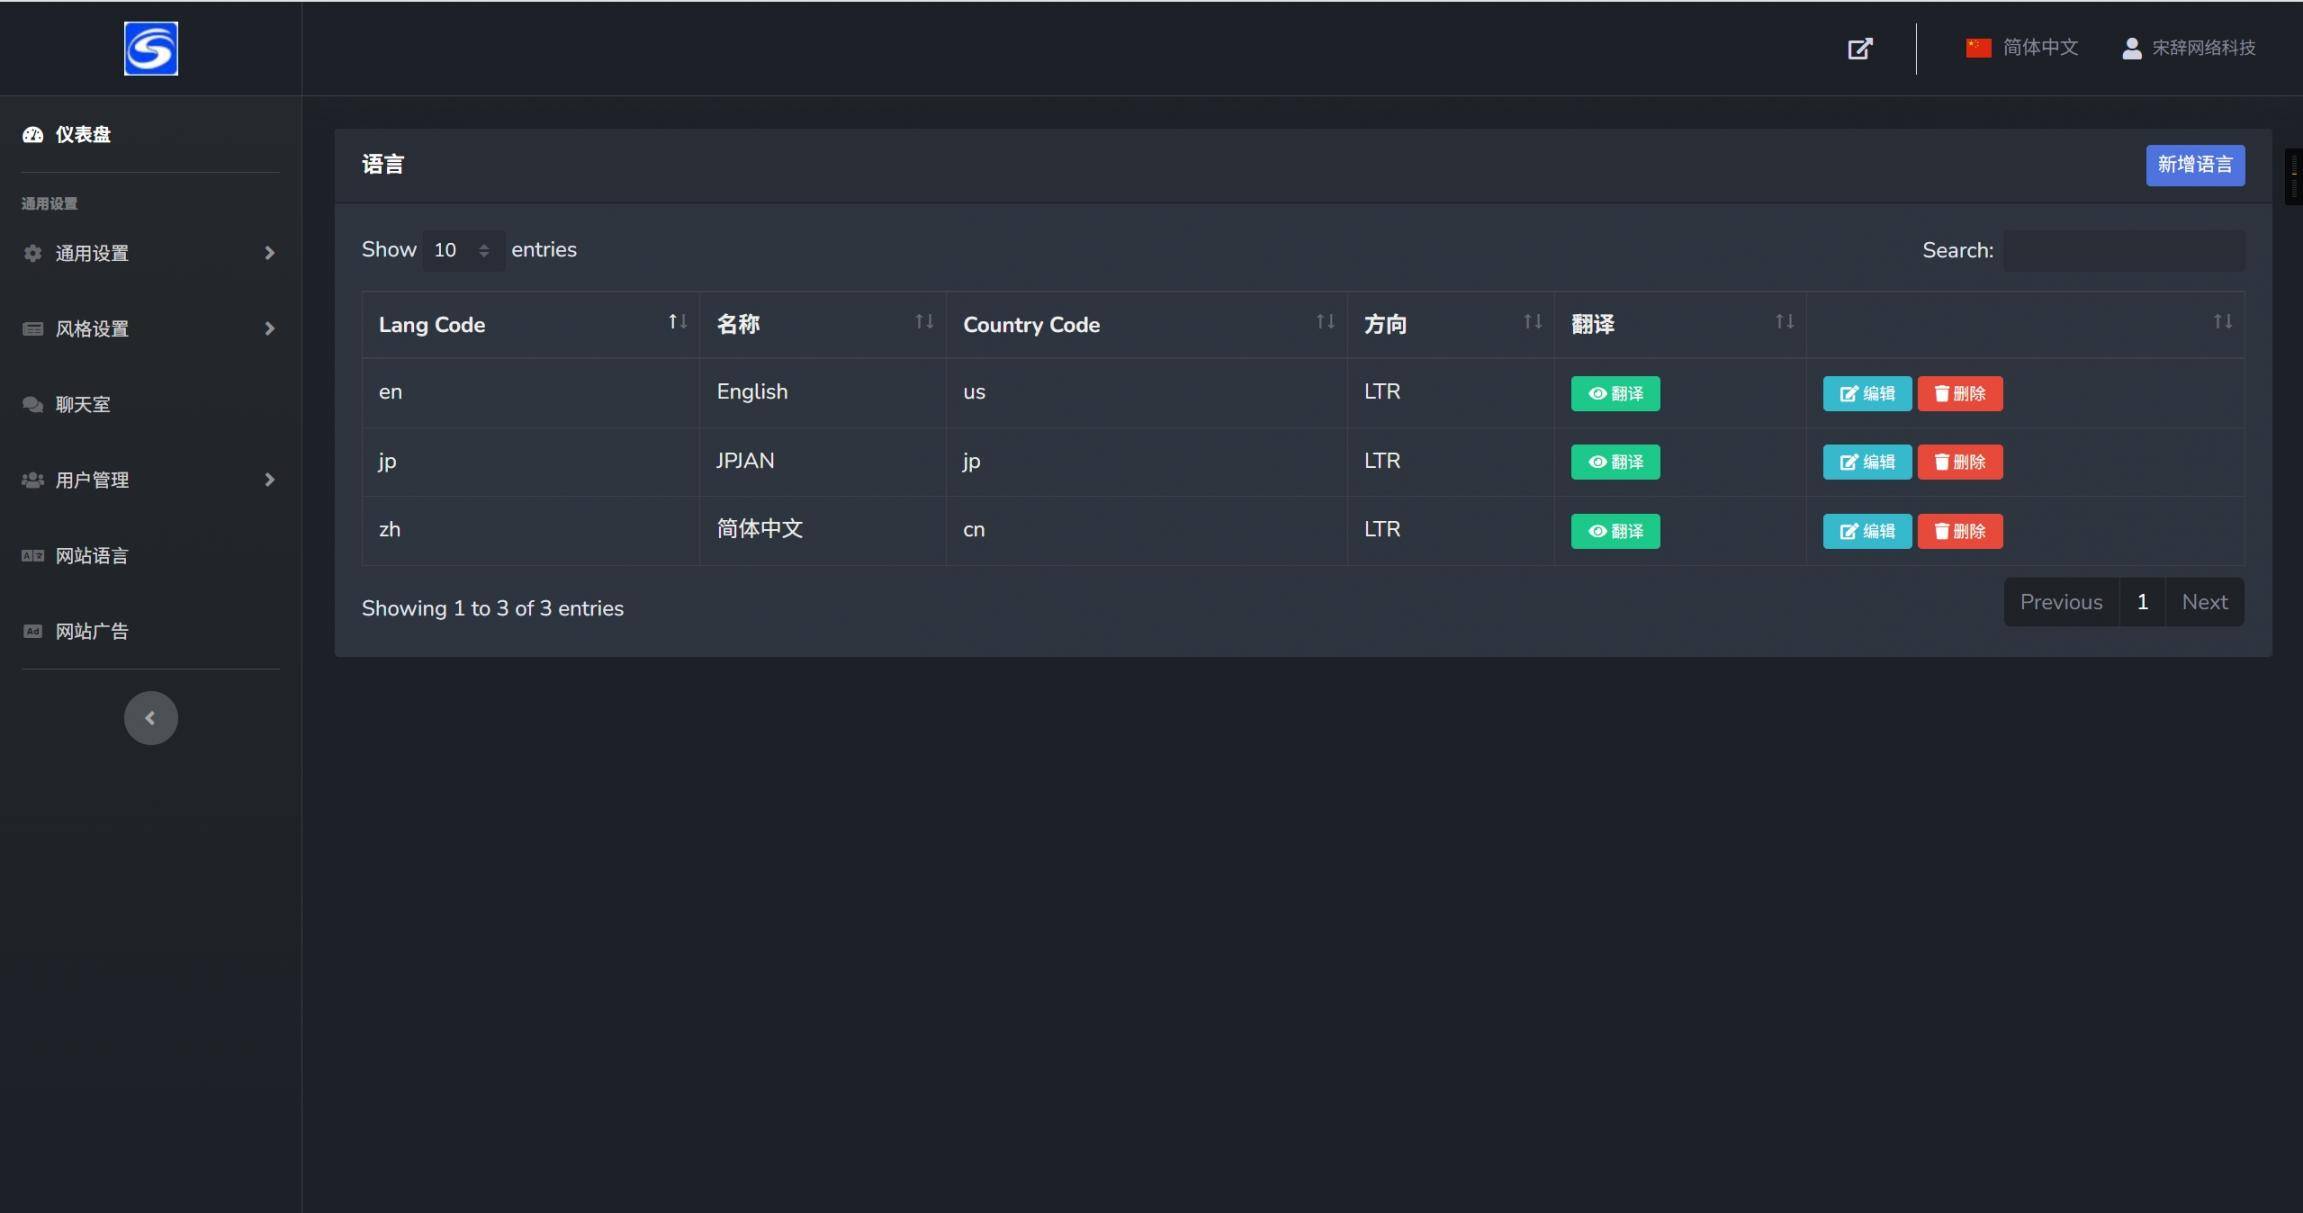Sort by 方向 column arrows
This screenshot has height=1213, width=2303.
[x=1532, y=322]
